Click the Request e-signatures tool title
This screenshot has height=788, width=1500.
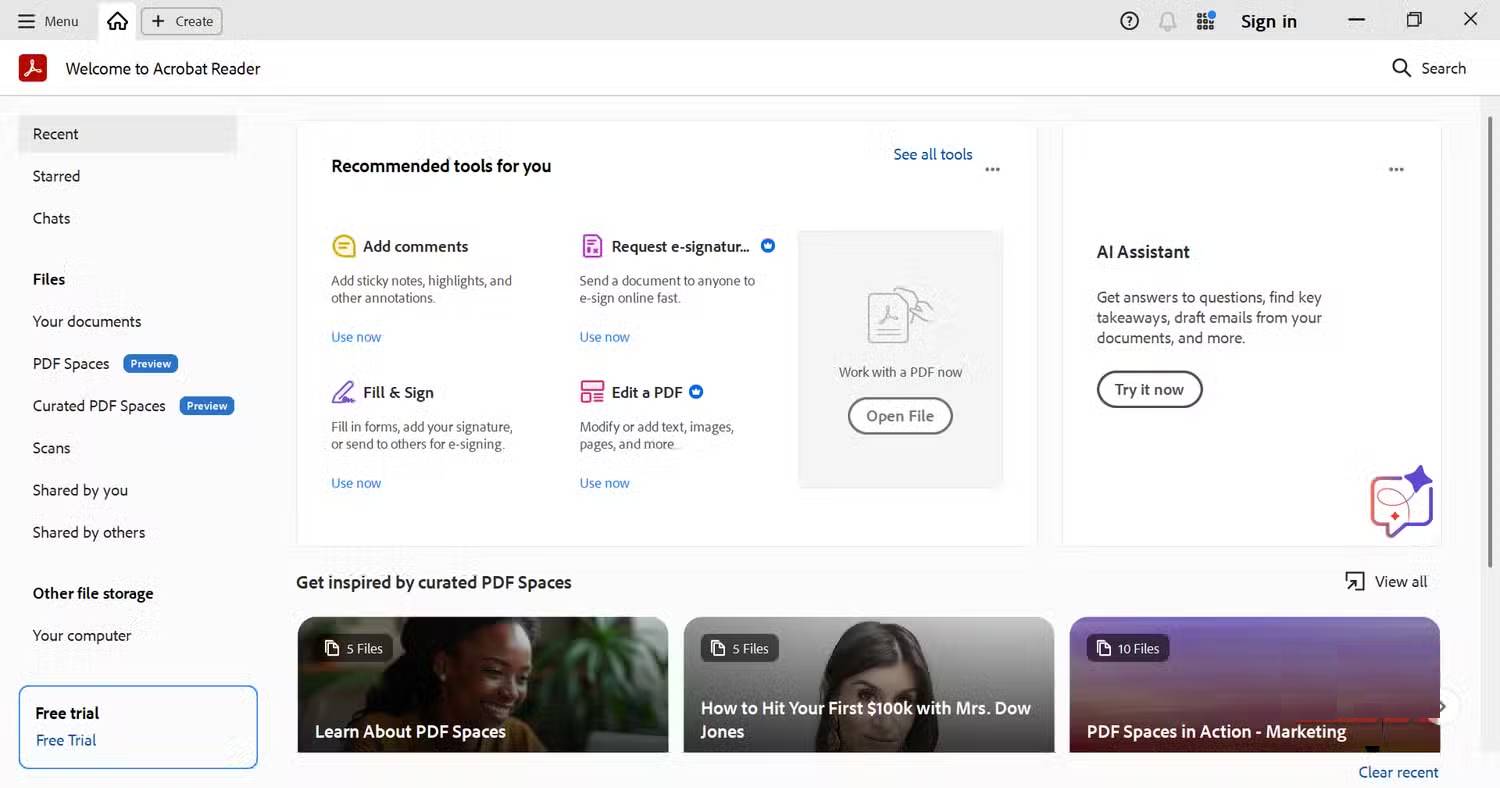pyautogui.click(x=680, y=246)
